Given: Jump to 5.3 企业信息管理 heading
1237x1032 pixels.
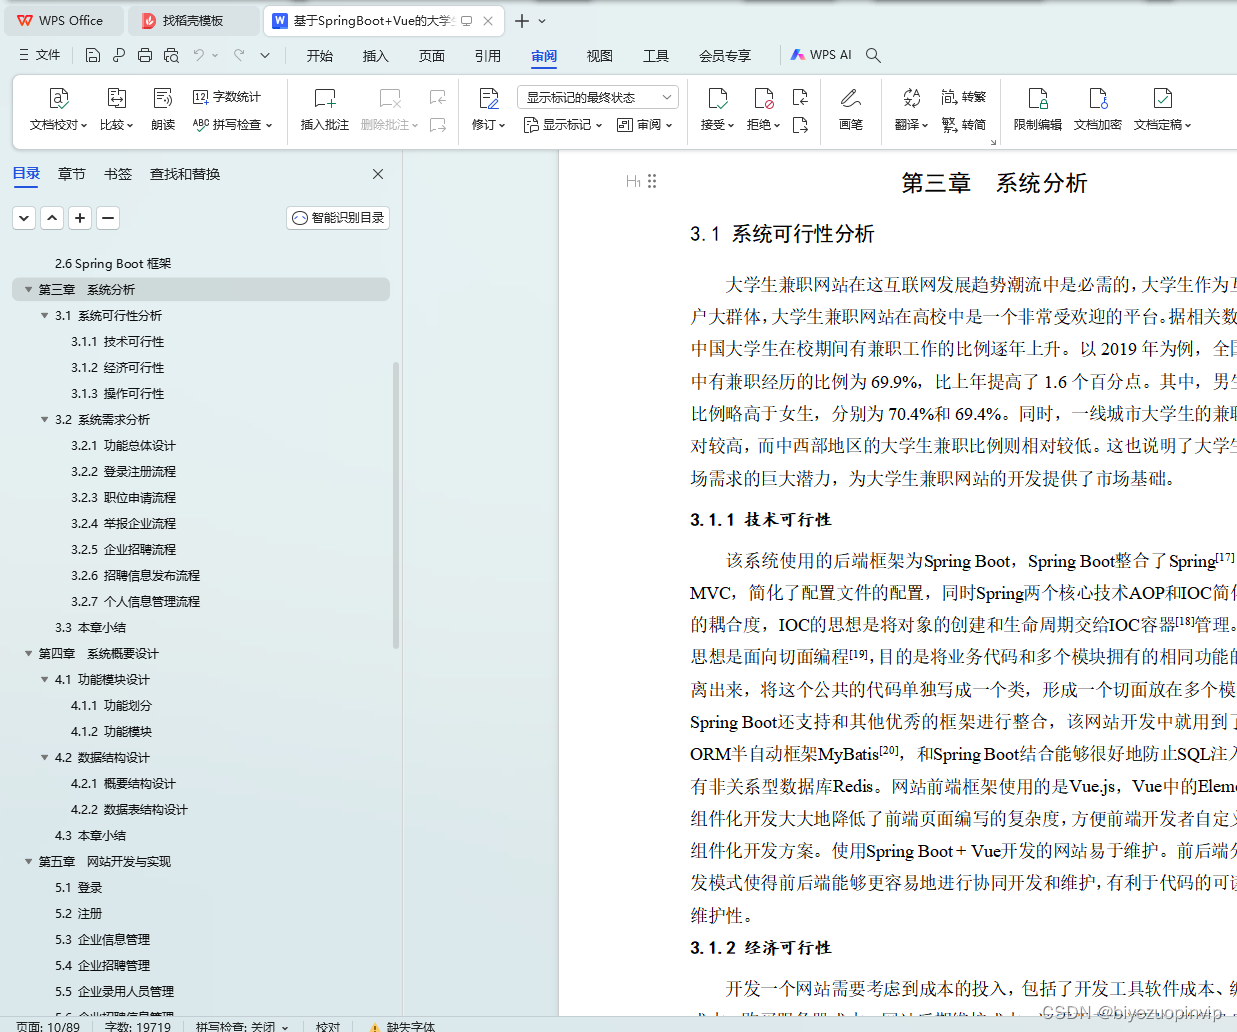Looking at the screenshot, I should pos(103,939).
